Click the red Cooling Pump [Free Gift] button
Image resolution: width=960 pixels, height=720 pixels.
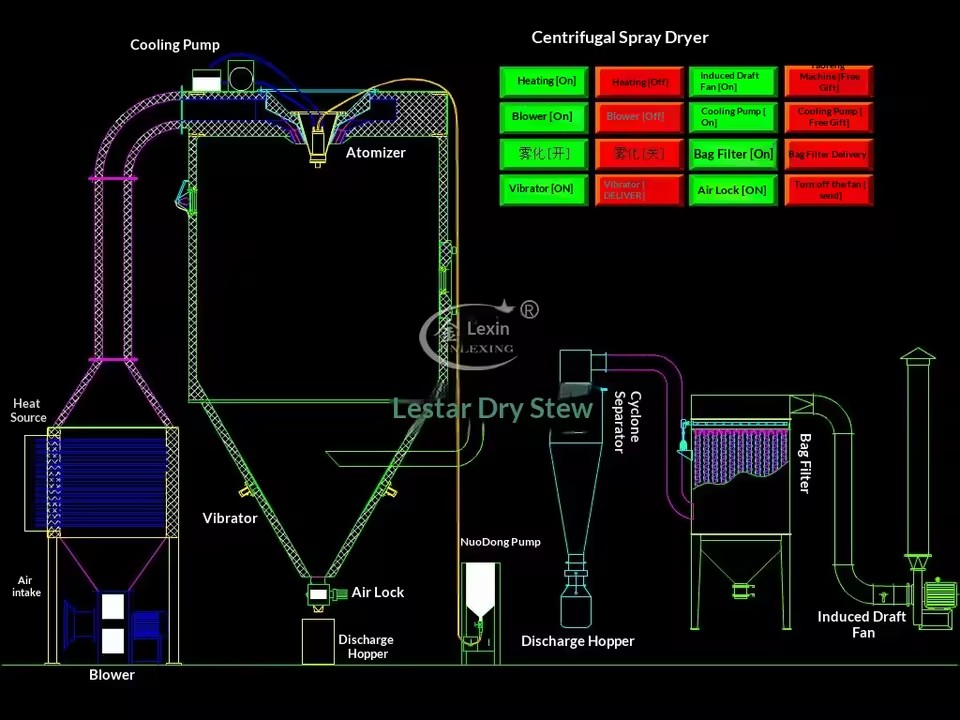(829, 118)
